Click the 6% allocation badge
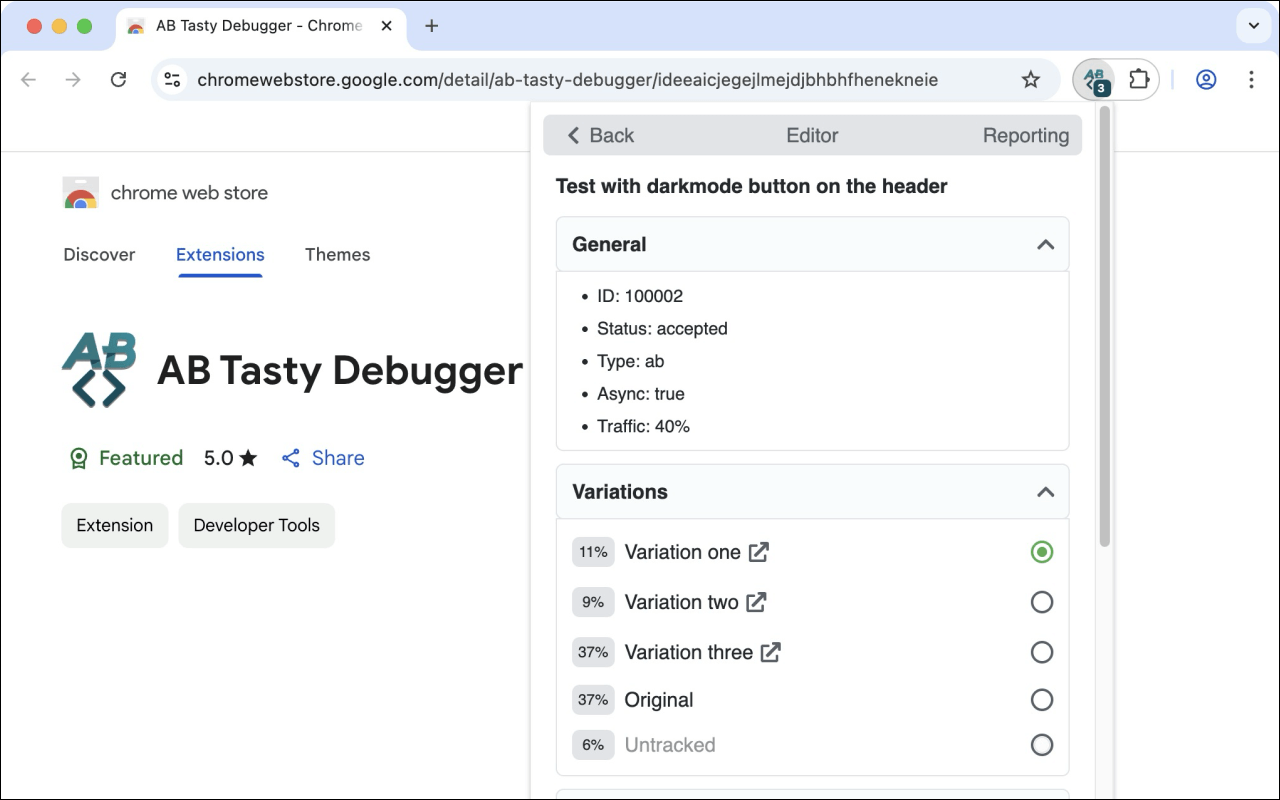Image resolution: width=1280 pixels, height=800 pixels. [593, 745]
